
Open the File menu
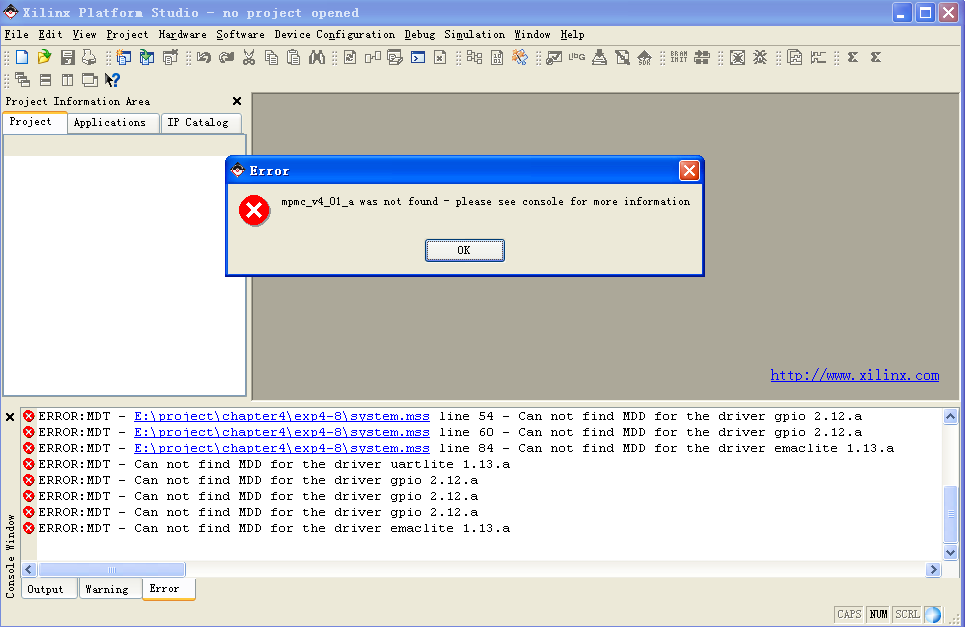(x=17, y=35)
